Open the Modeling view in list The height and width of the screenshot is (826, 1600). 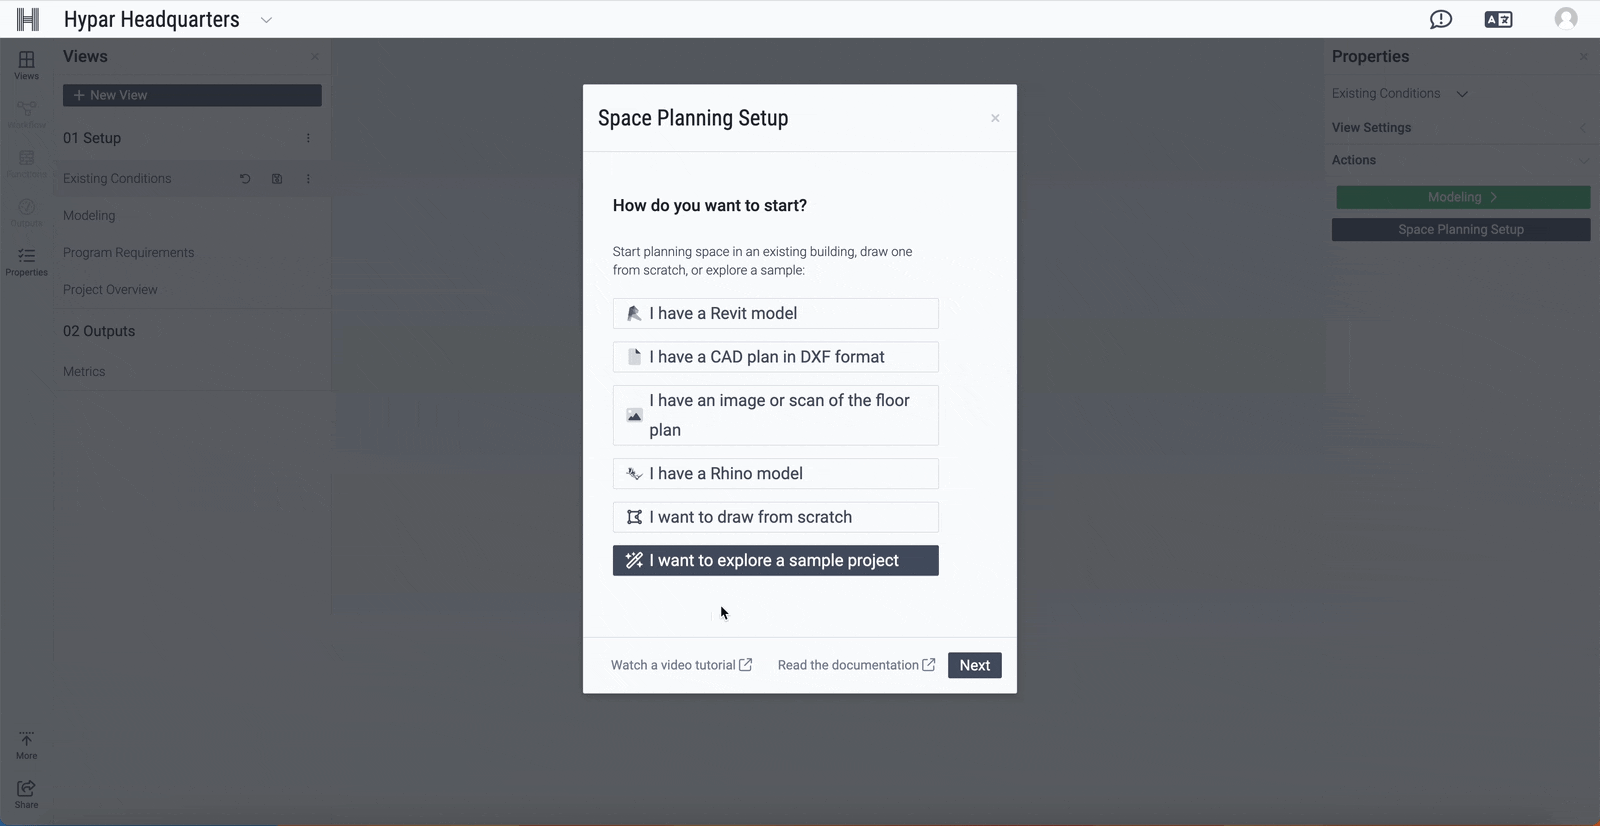pyautogui.click(x=89, y=216)
